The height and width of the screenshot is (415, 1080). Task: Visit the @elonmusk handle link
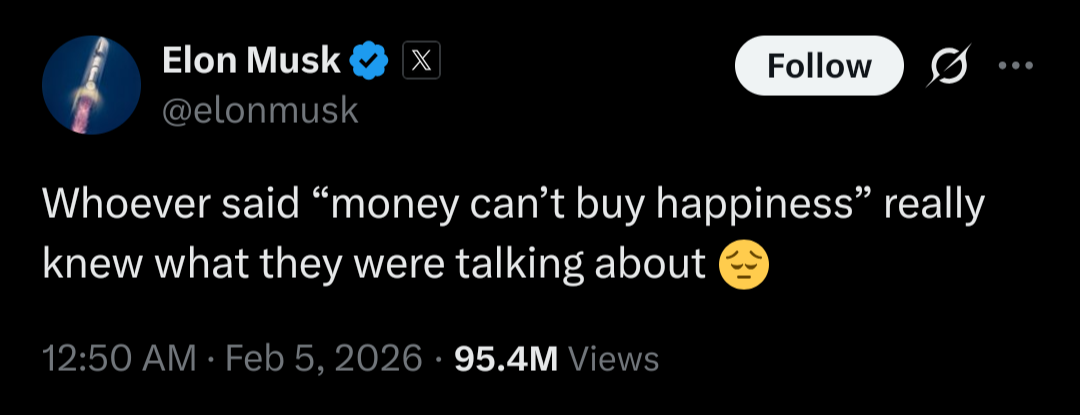260,109
